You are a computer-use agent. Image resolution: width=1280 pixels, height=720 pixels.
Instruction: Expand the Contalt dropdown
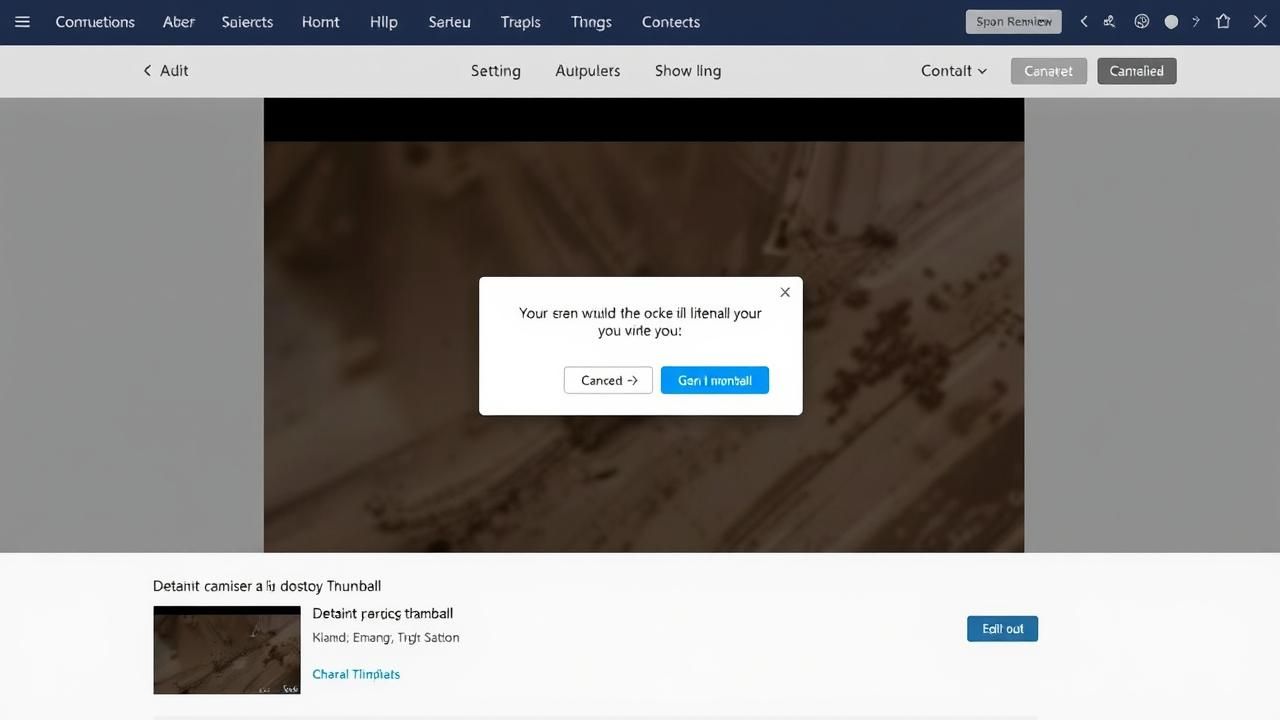click(x=953, y=71)
